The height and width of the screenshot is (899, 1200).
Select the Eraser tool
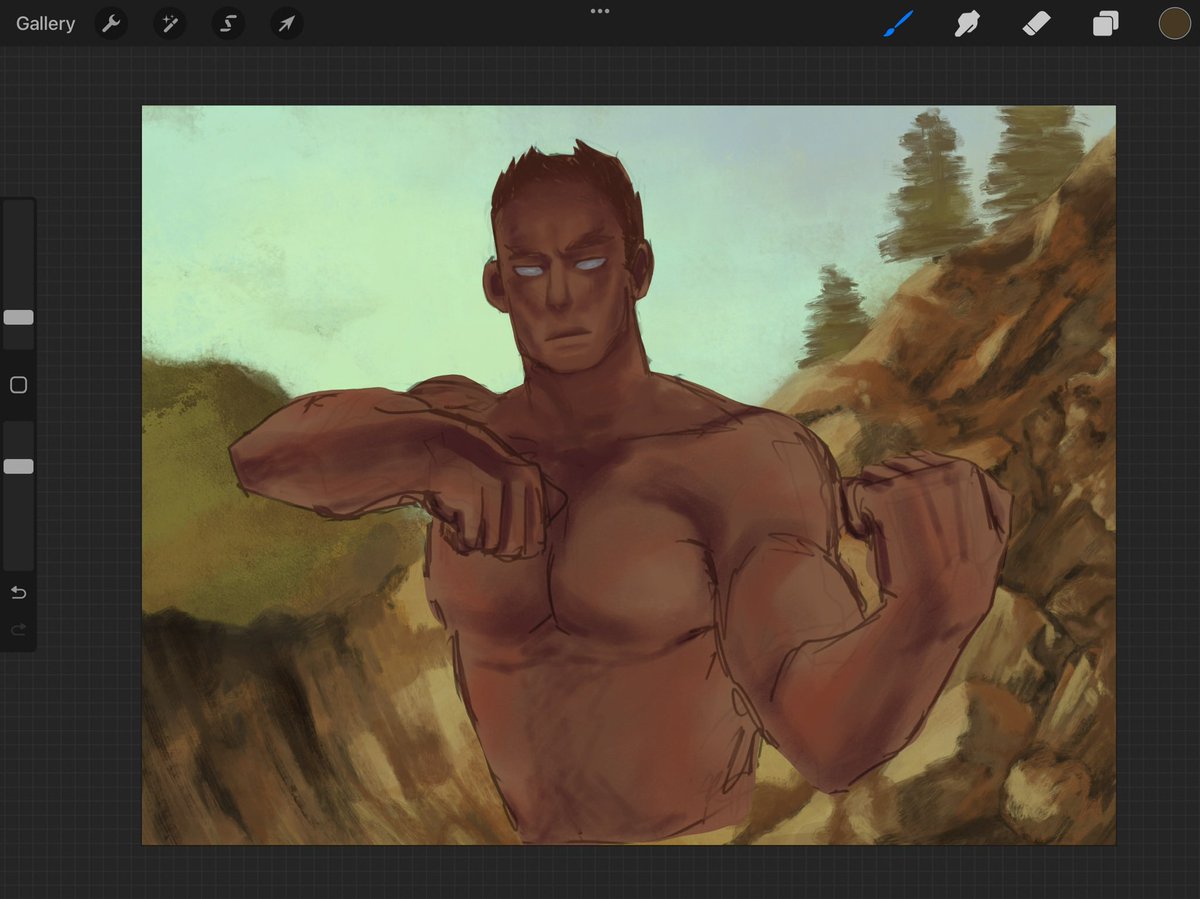click(1036, 23)
